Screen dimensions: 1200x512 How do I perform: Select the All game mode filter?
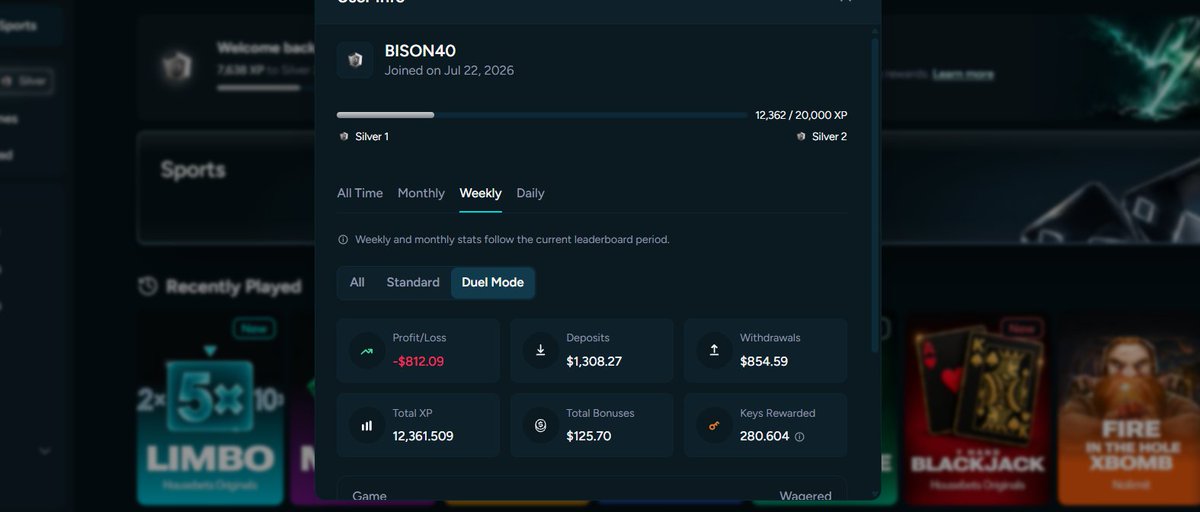click(x=357, y=283)
